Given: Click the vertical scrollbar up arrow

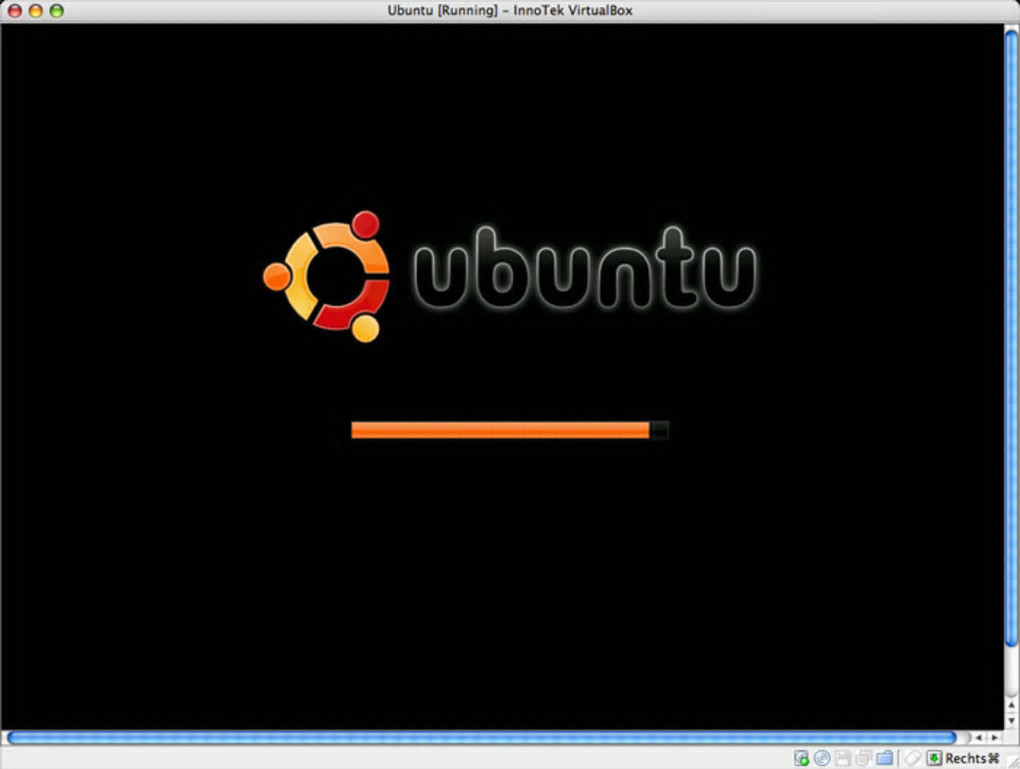Looking at the screenshot, I should click(x=1012, y=705).
